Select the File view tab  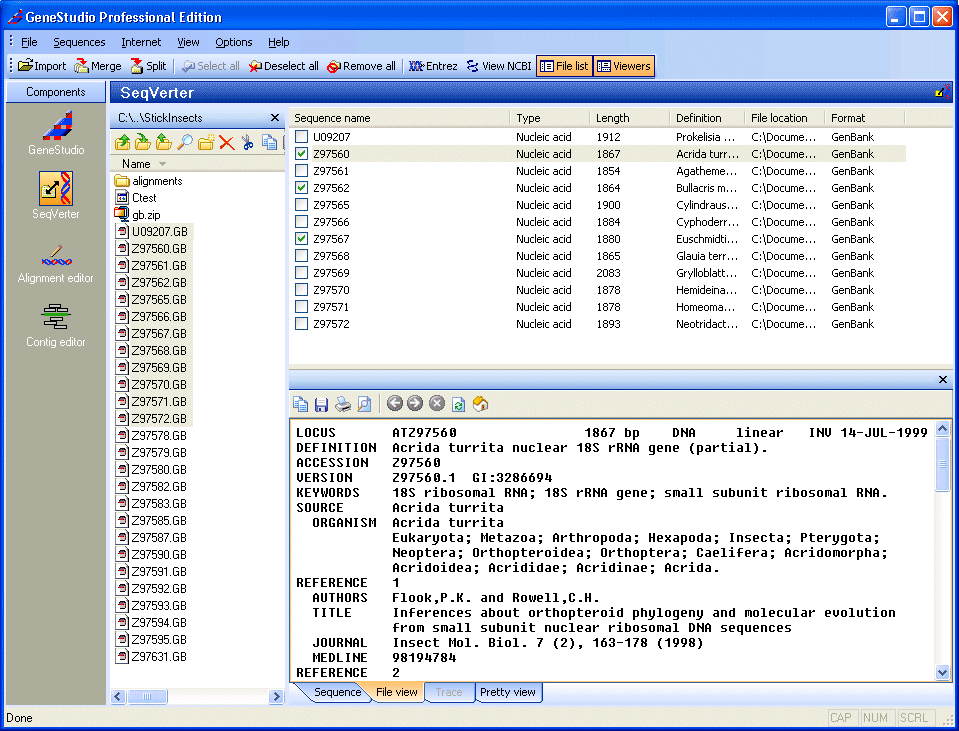coord(396,692)
